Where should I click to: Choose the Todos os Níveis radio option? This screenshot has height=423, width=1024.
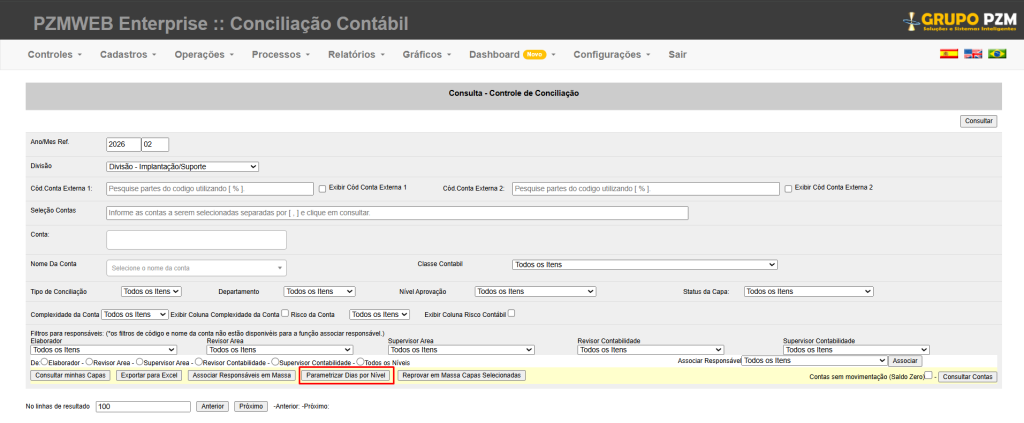coord(361,362)
